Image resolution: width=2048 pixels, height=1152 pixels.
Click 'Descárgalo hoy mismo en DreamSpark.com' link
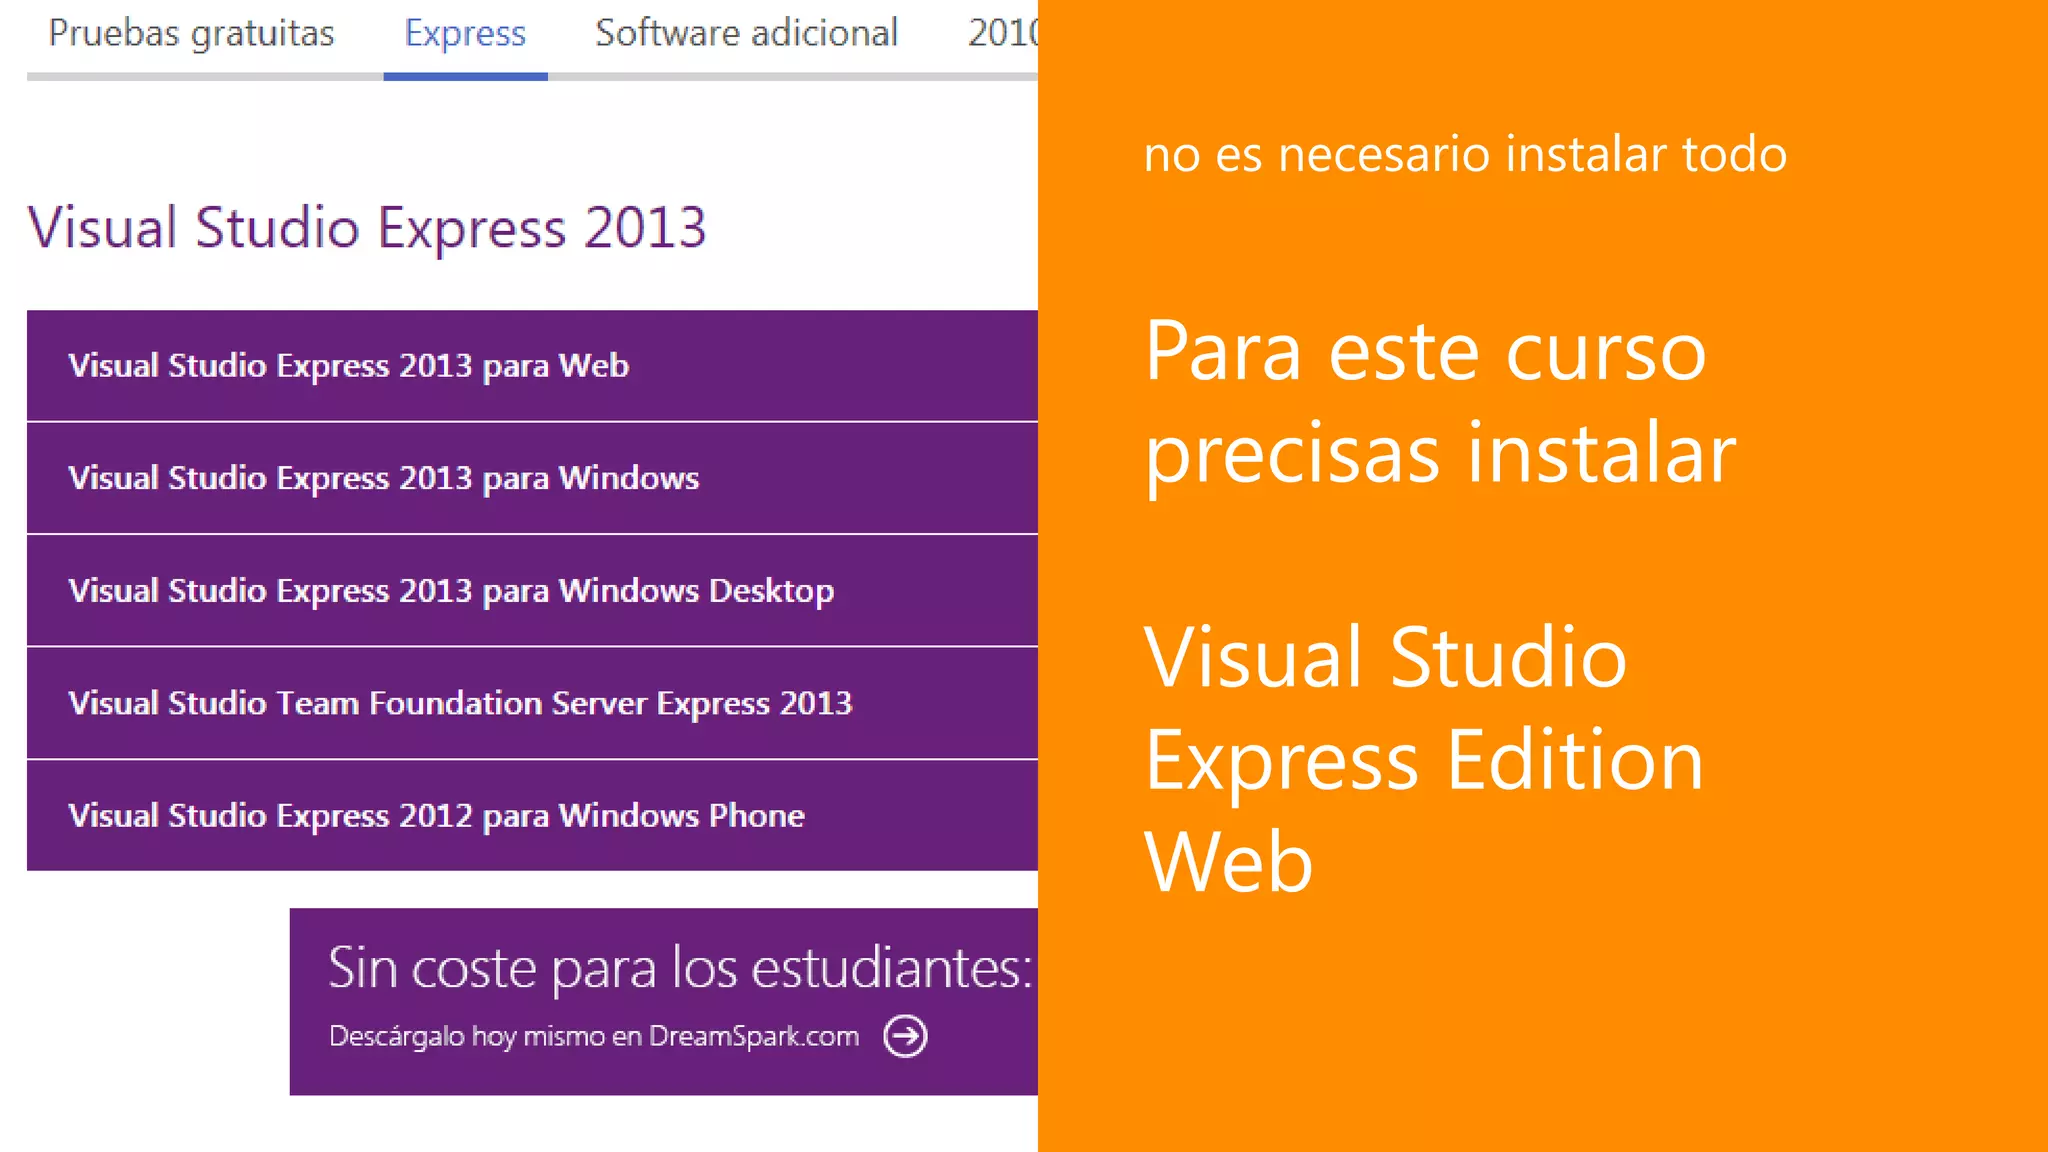[594, 1036]
